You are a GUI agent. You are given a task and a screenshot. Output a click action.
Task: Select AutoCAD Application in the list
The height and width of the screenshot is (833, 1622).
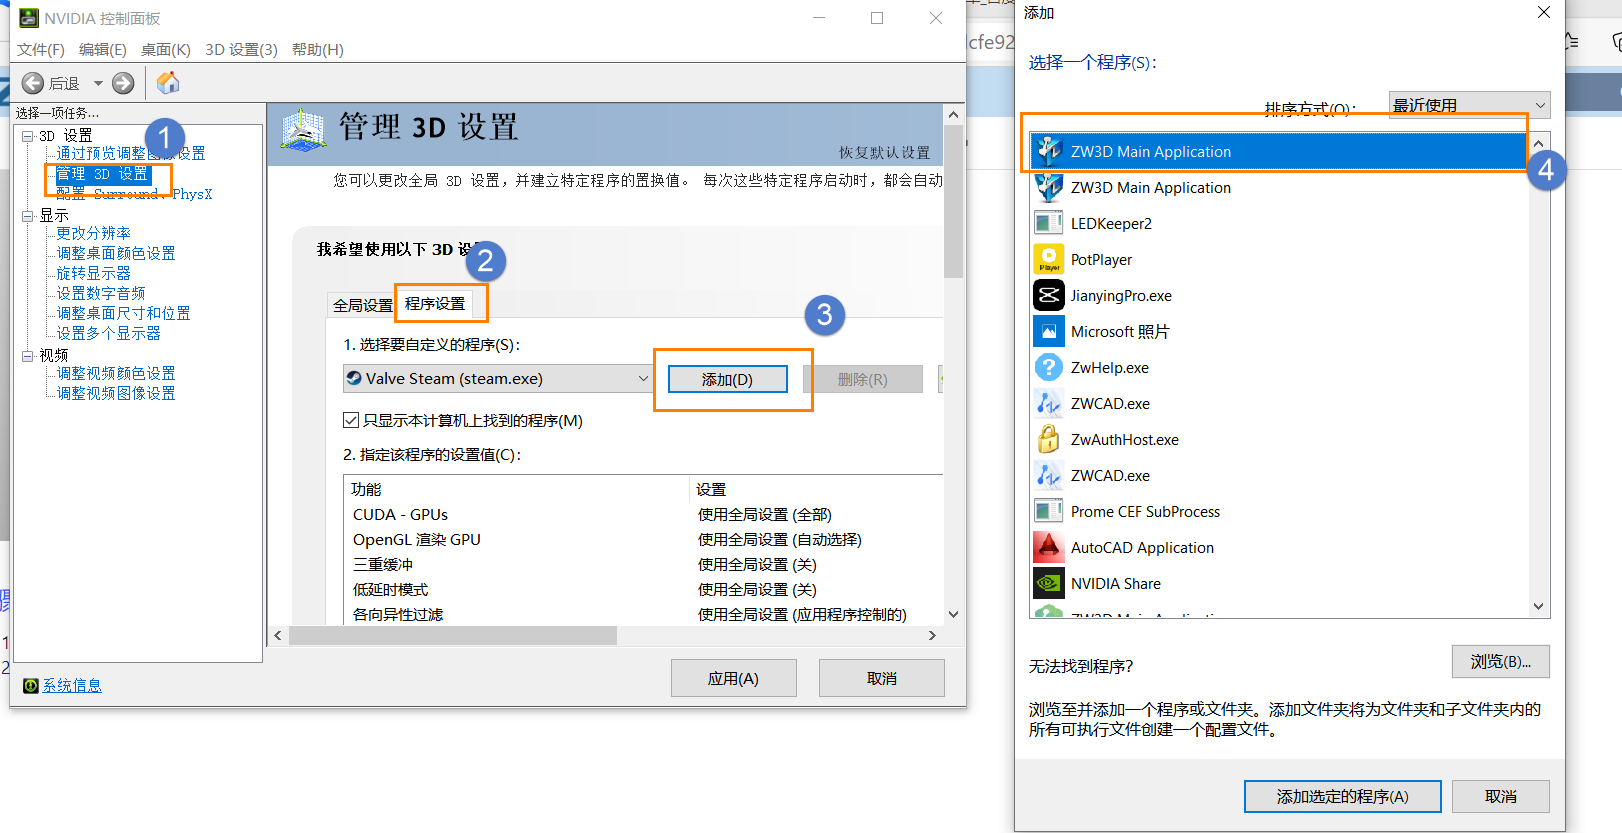coord(1279,547)
